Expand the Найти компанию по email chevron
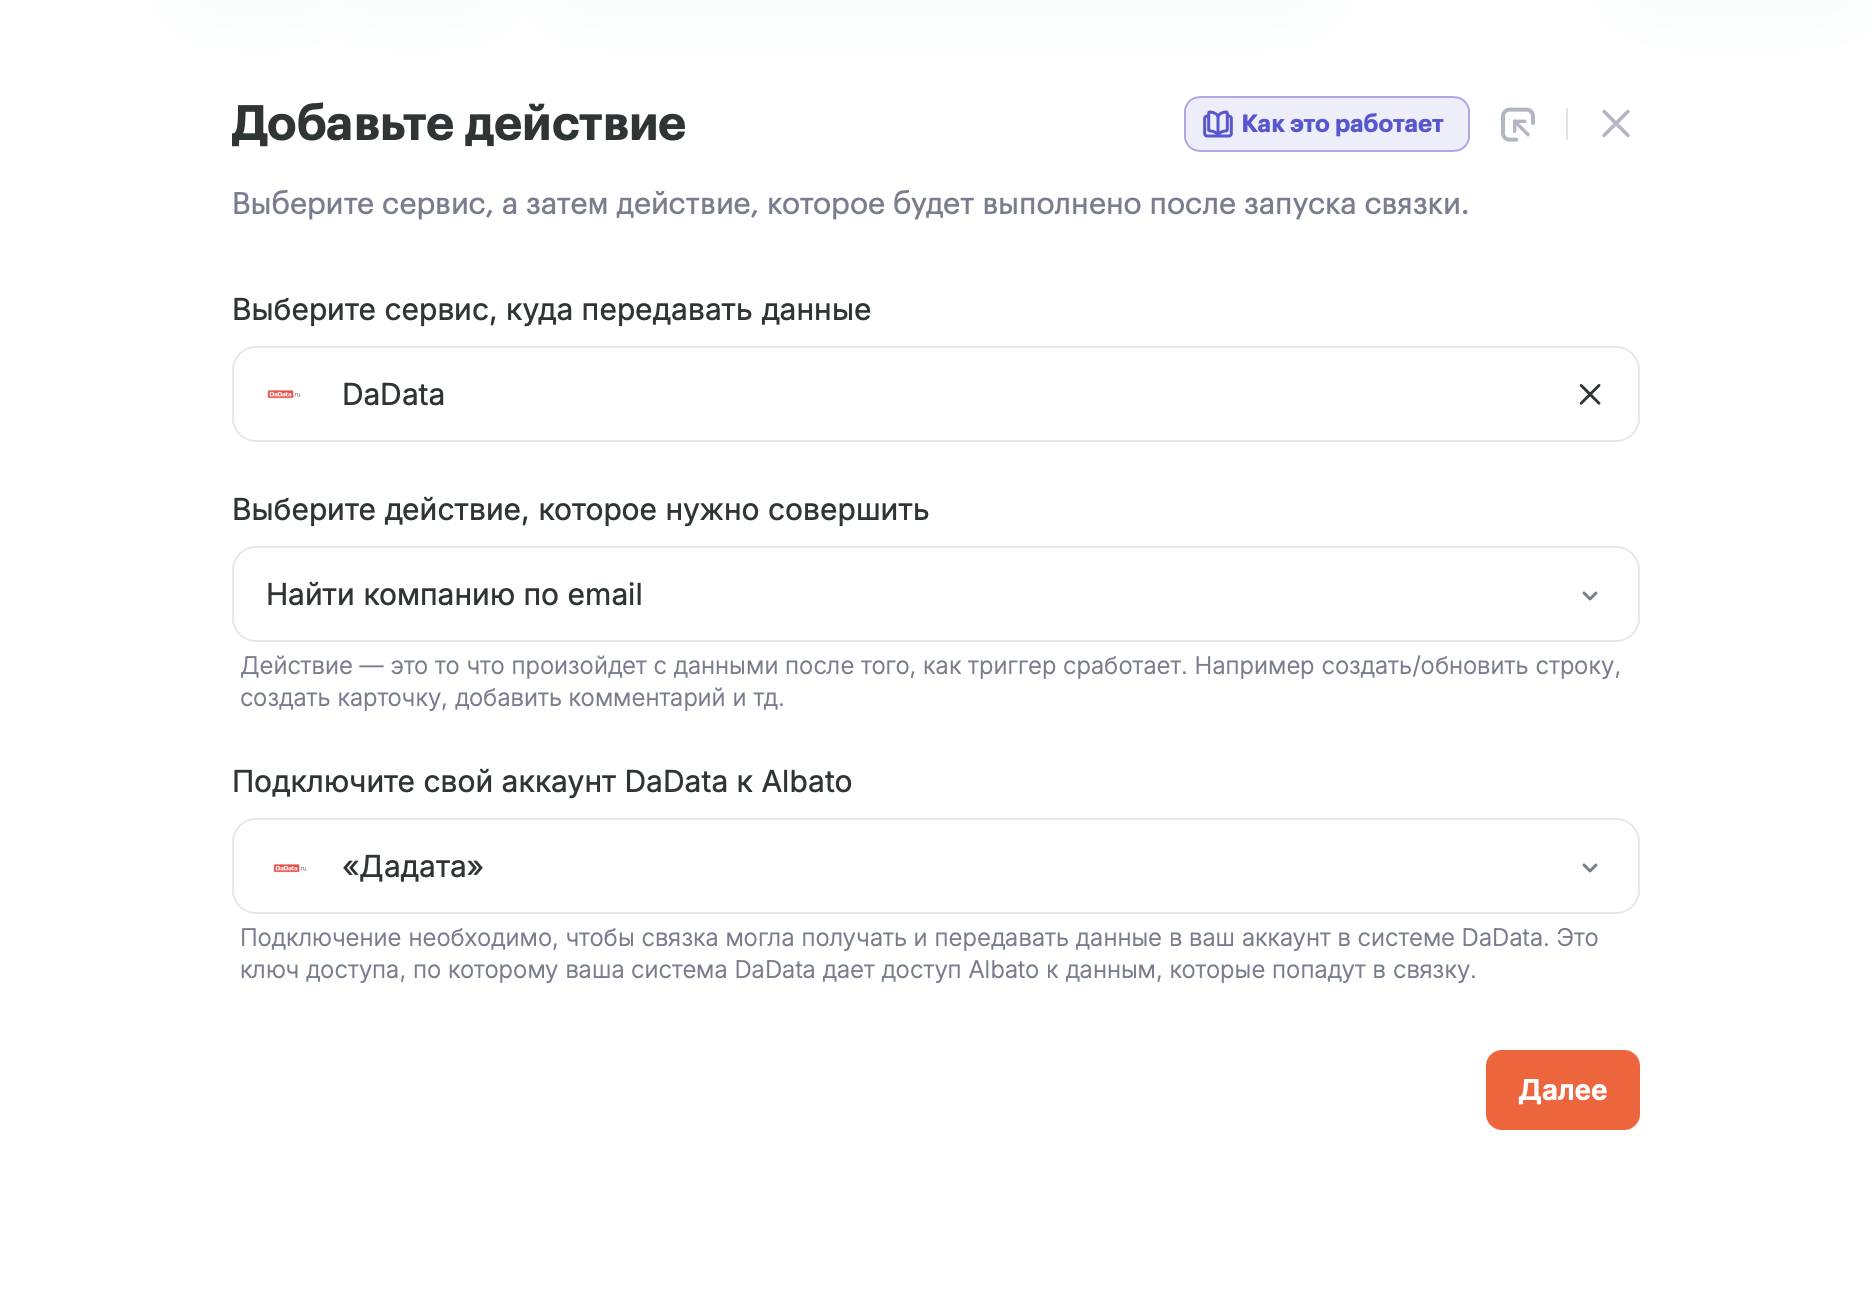This screenshot has height=1306, width=1872. (1589, 596)
